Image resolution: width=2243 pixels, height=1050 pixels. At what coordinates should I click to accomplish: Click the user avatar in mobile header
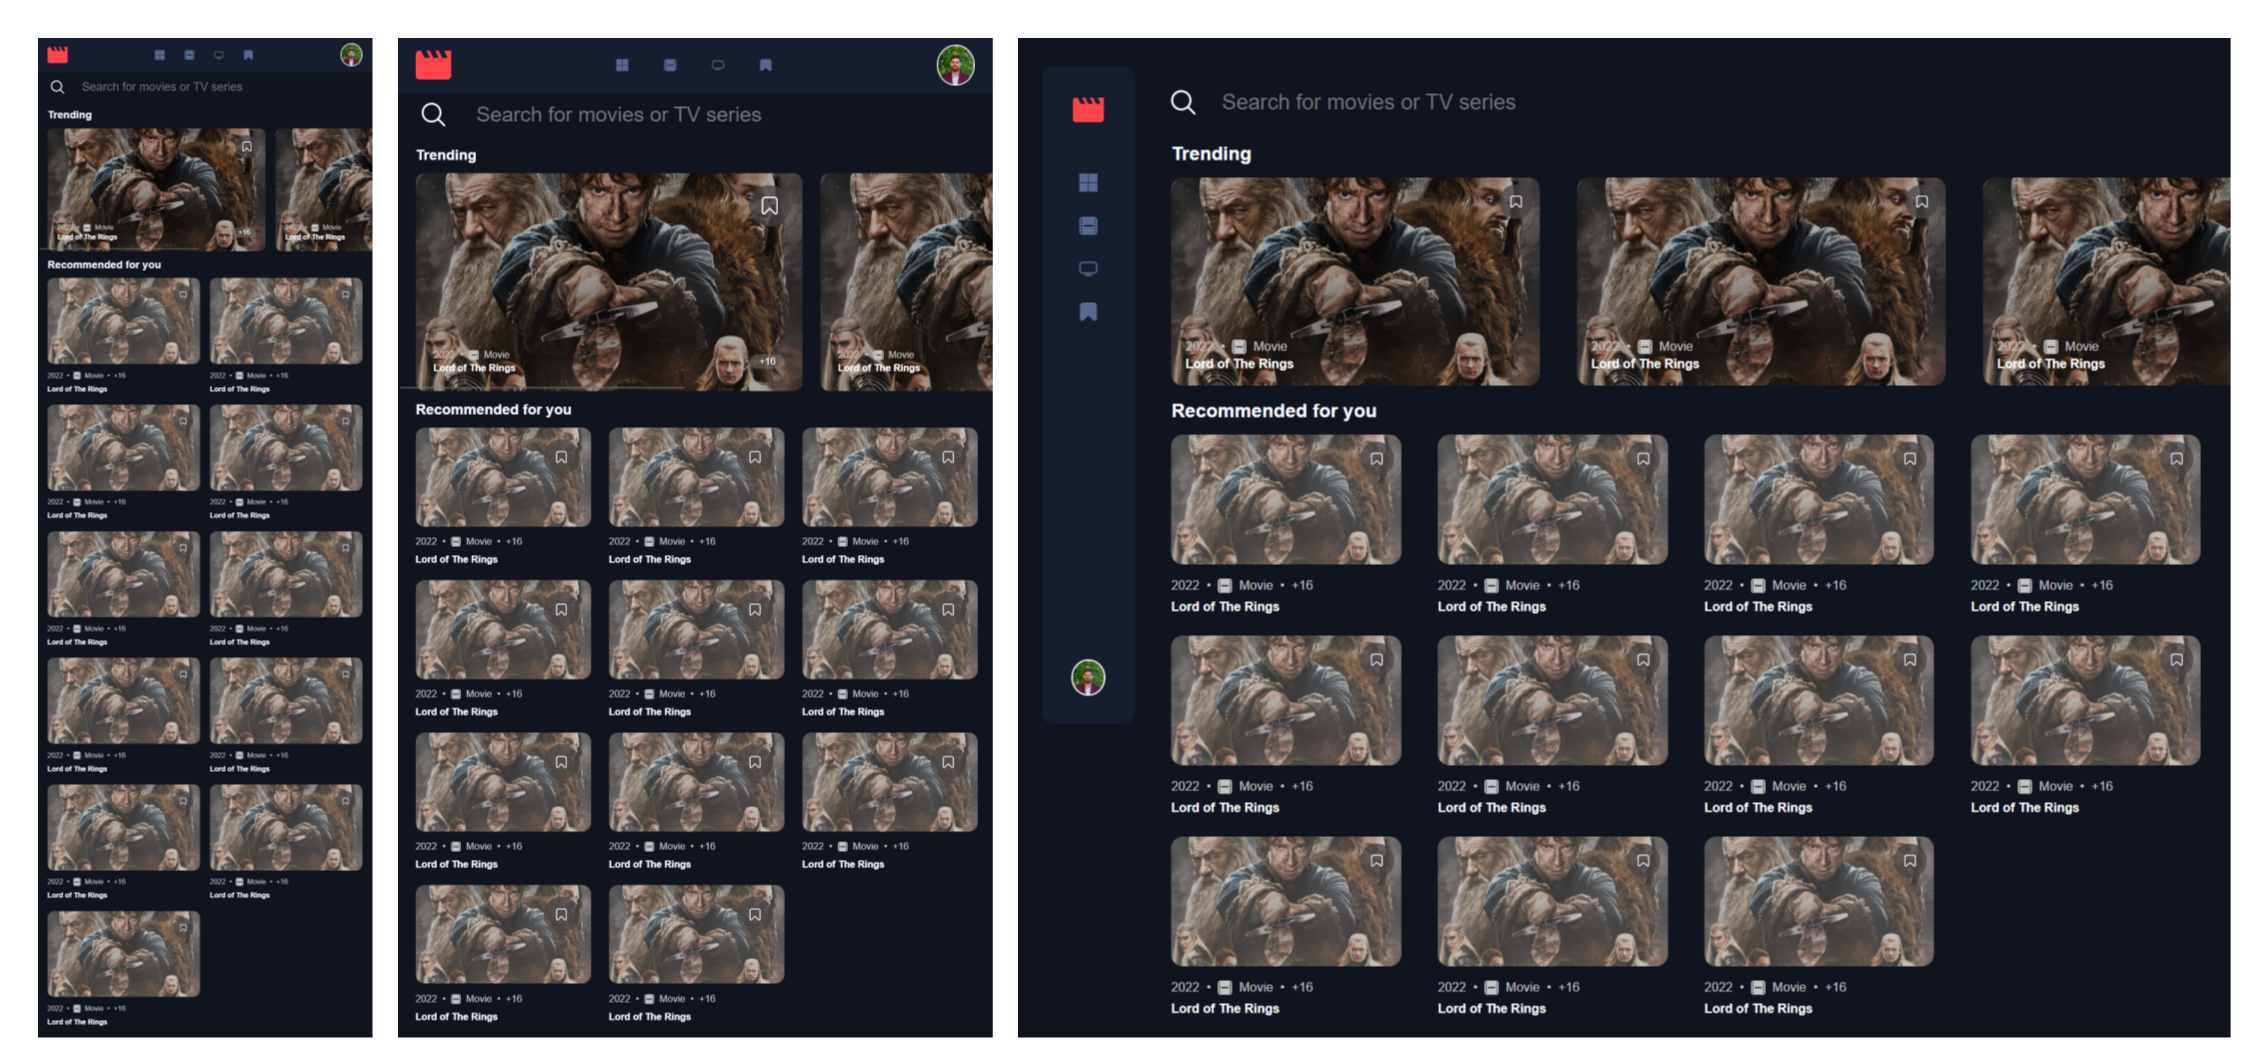point(351,55)
